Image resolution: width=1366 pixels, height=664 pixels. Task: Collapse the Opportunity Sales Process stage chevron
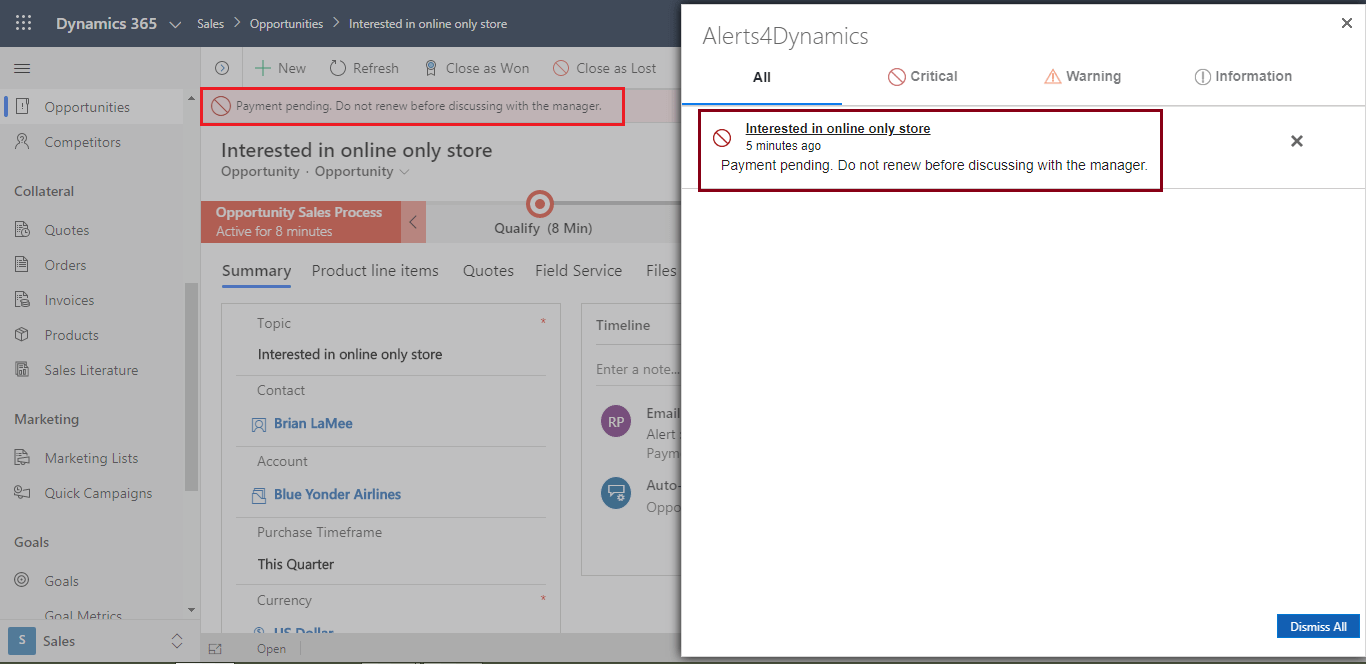point(413,221)
